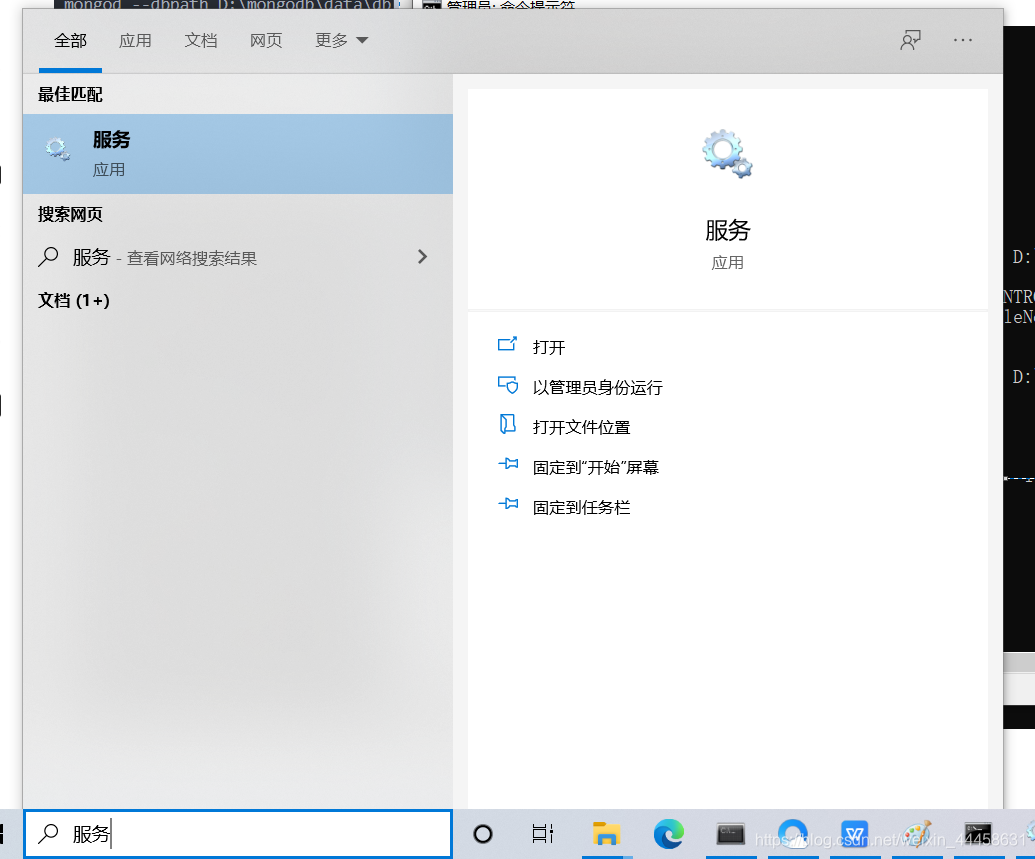
Task: Click the magnifier icon in search box
Action: tap(48, 834)
